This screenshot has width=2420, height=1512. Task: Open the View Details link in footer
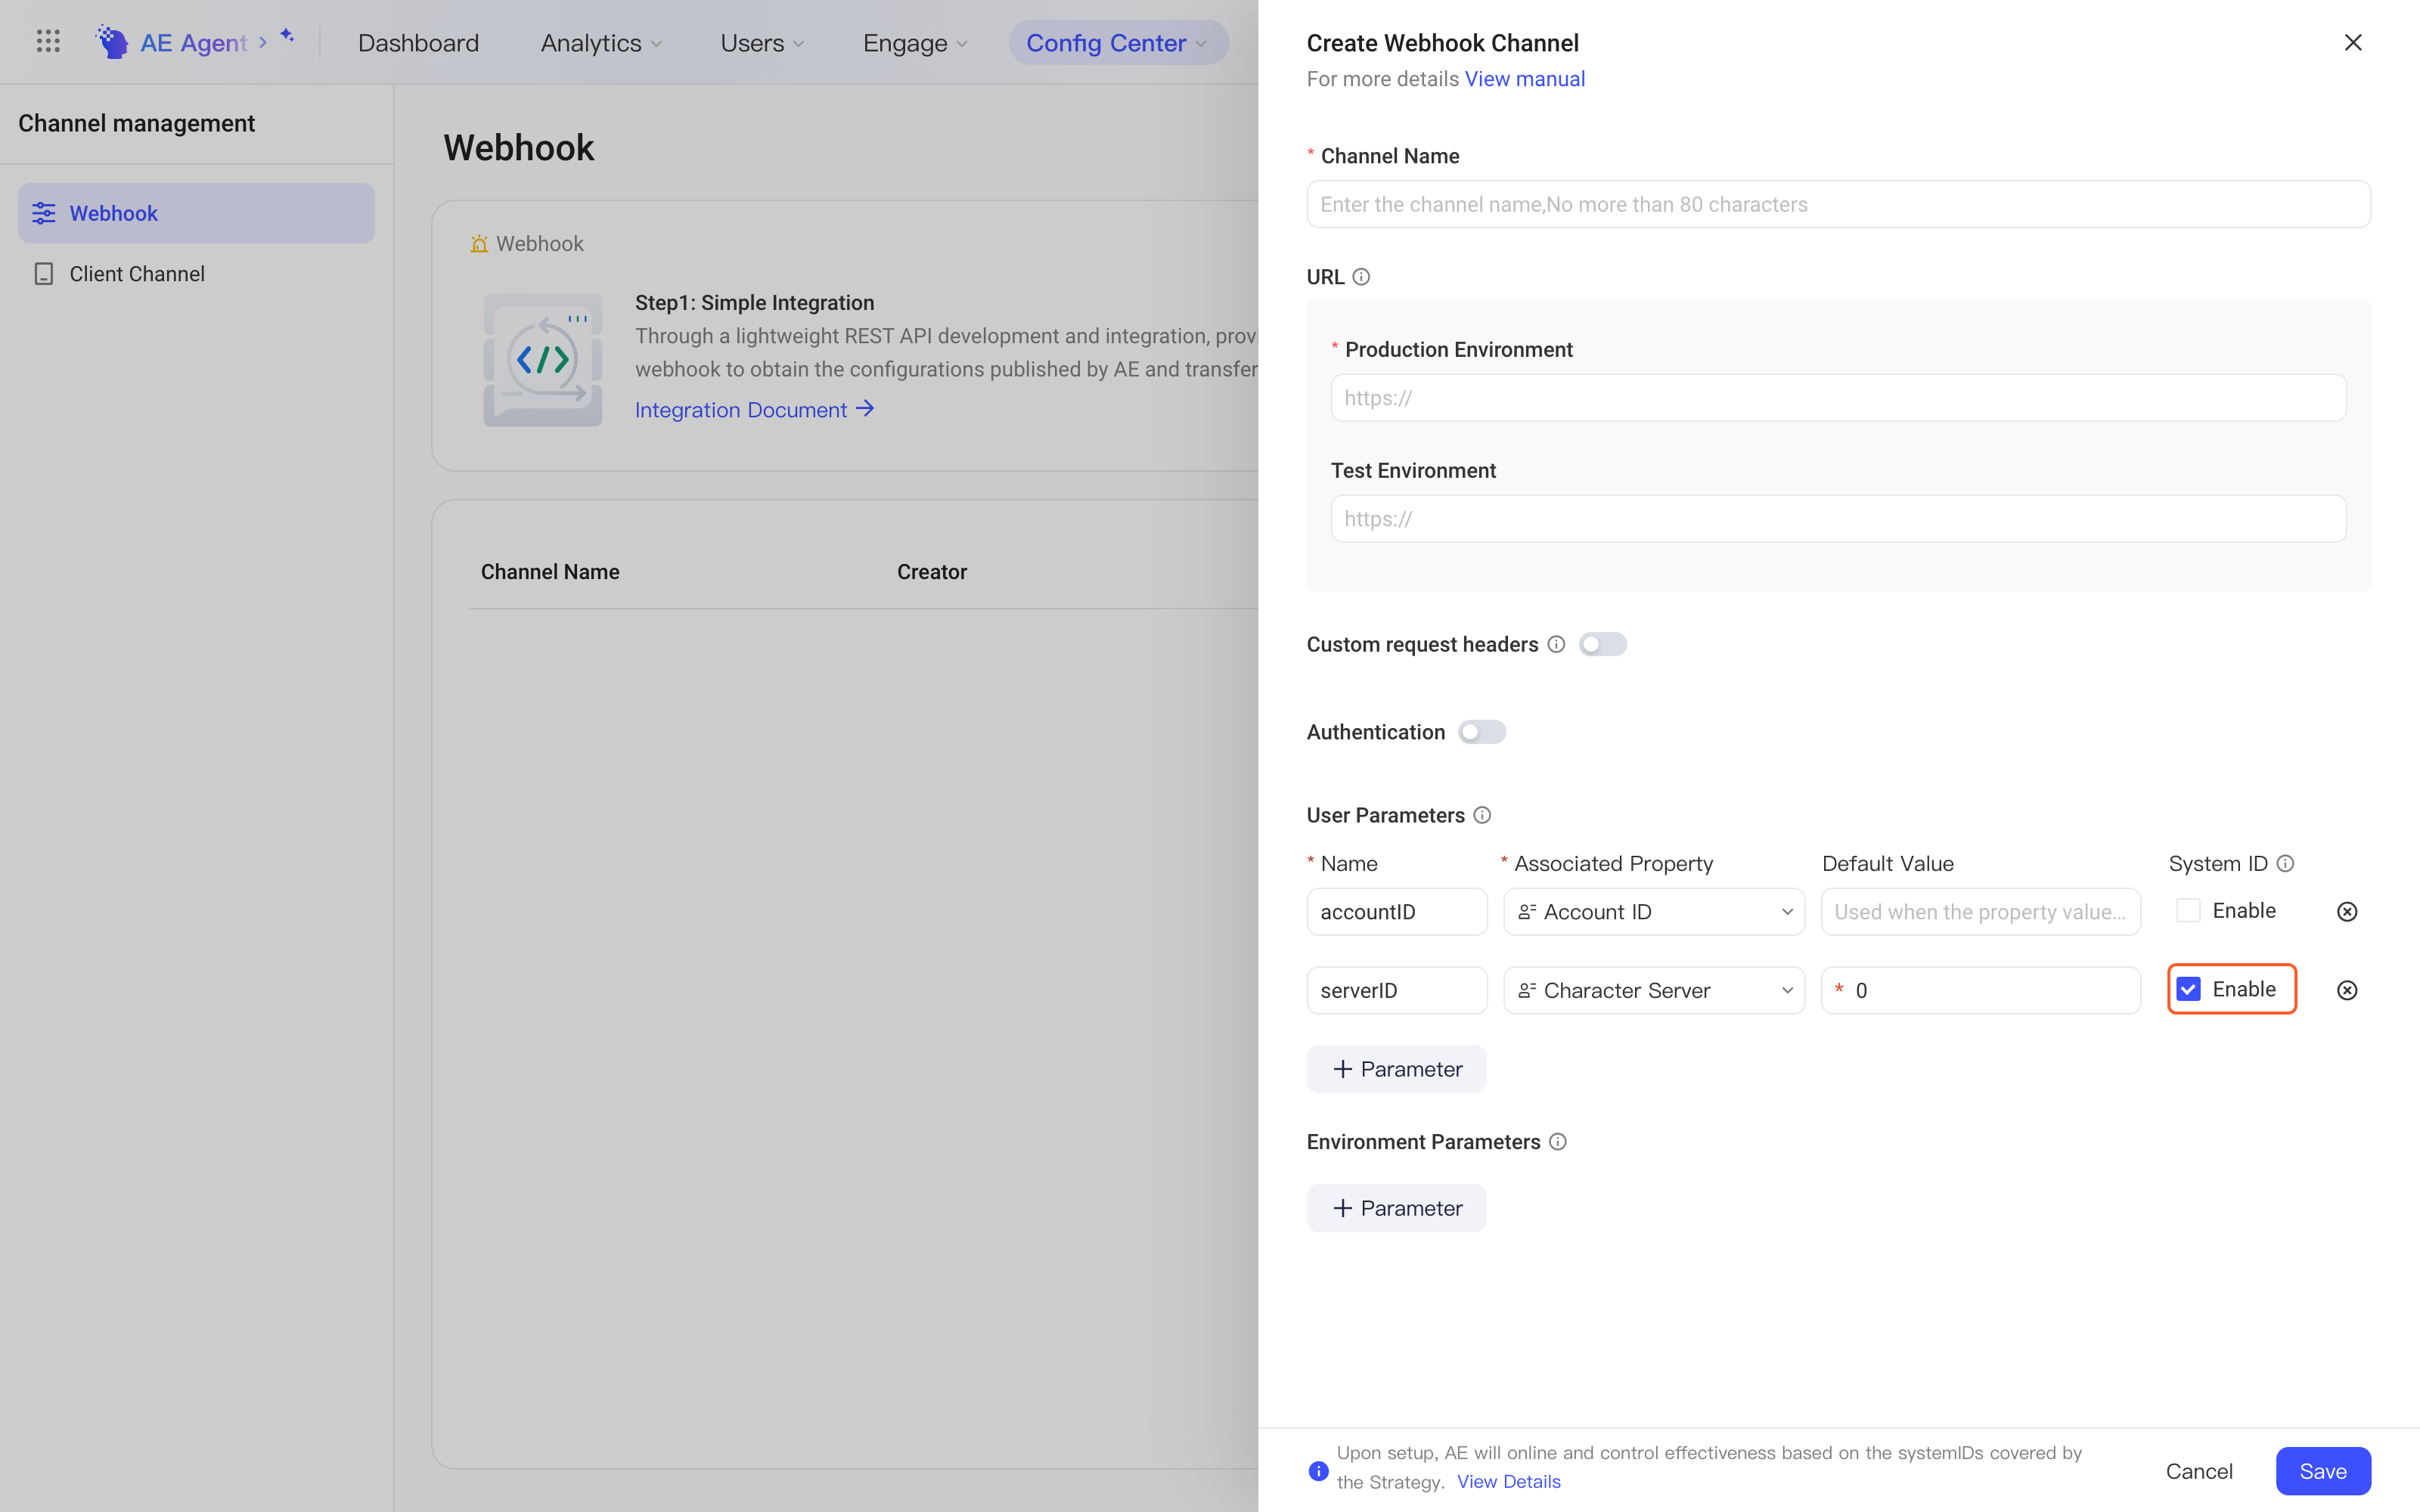coord(1508,1481)
